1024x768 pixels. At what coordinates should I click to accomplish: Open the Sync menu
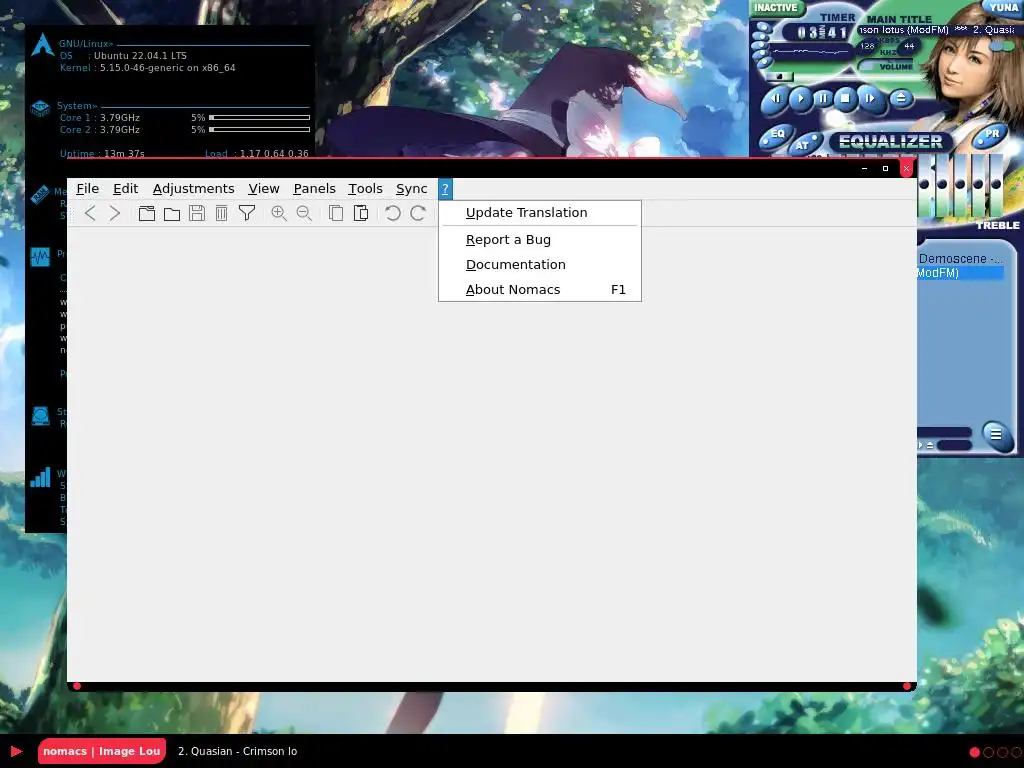pos(411,189)
